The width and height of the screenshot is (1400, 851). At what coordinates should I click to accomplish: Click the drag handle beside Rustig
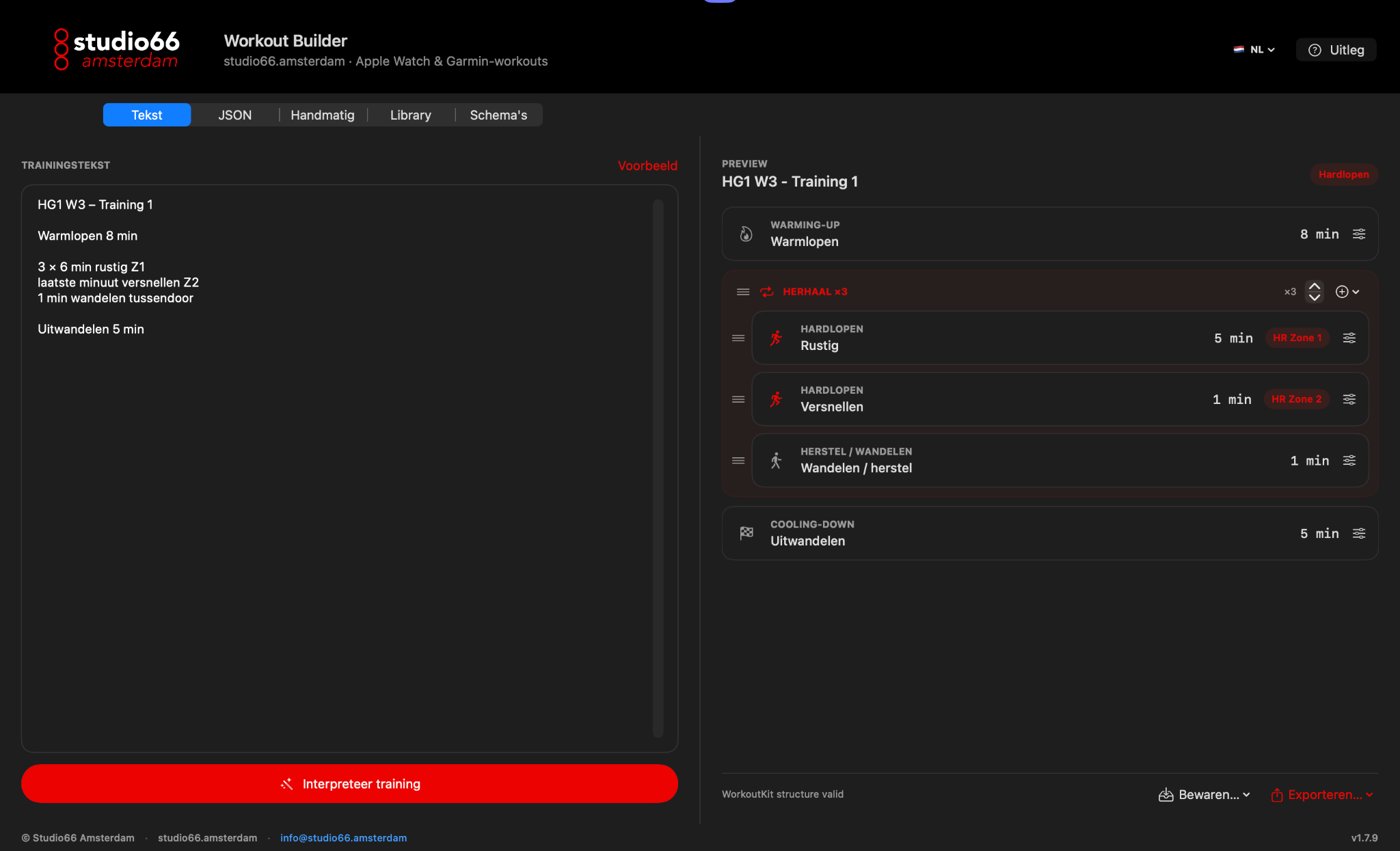coord(738,338)
